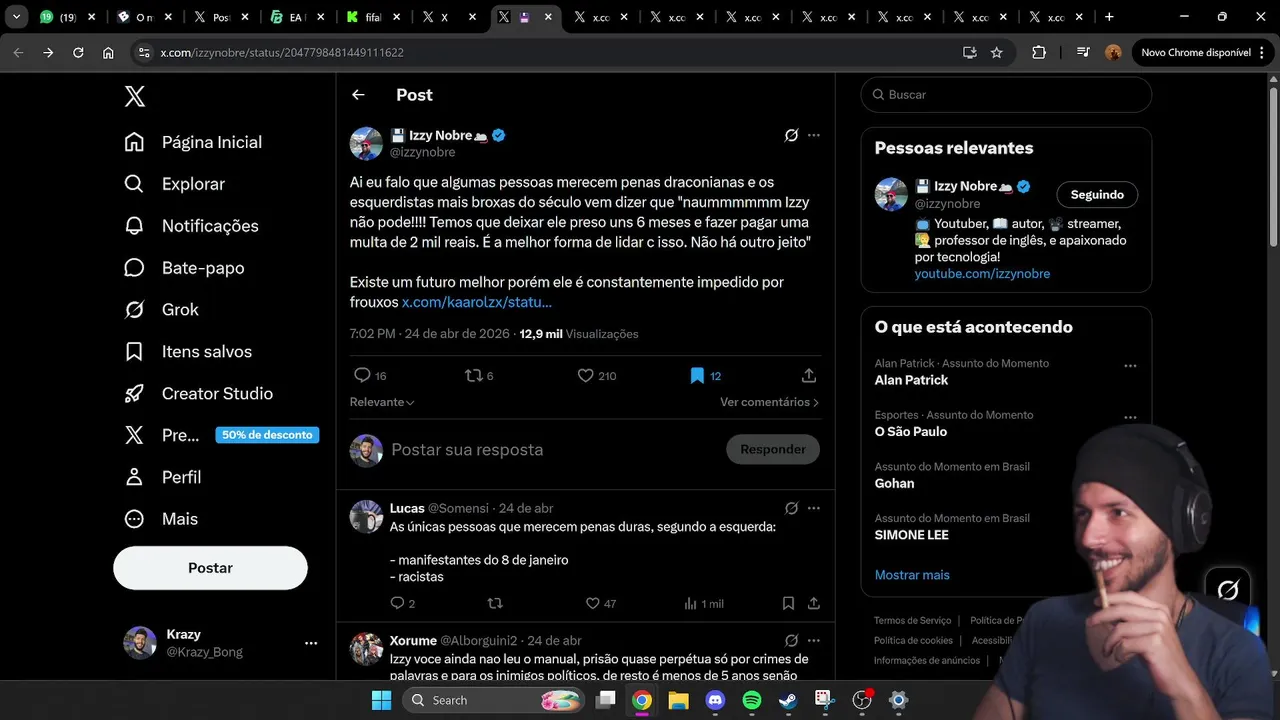
Task: Open Termos de Serviço link
Action: click(912, 620)
